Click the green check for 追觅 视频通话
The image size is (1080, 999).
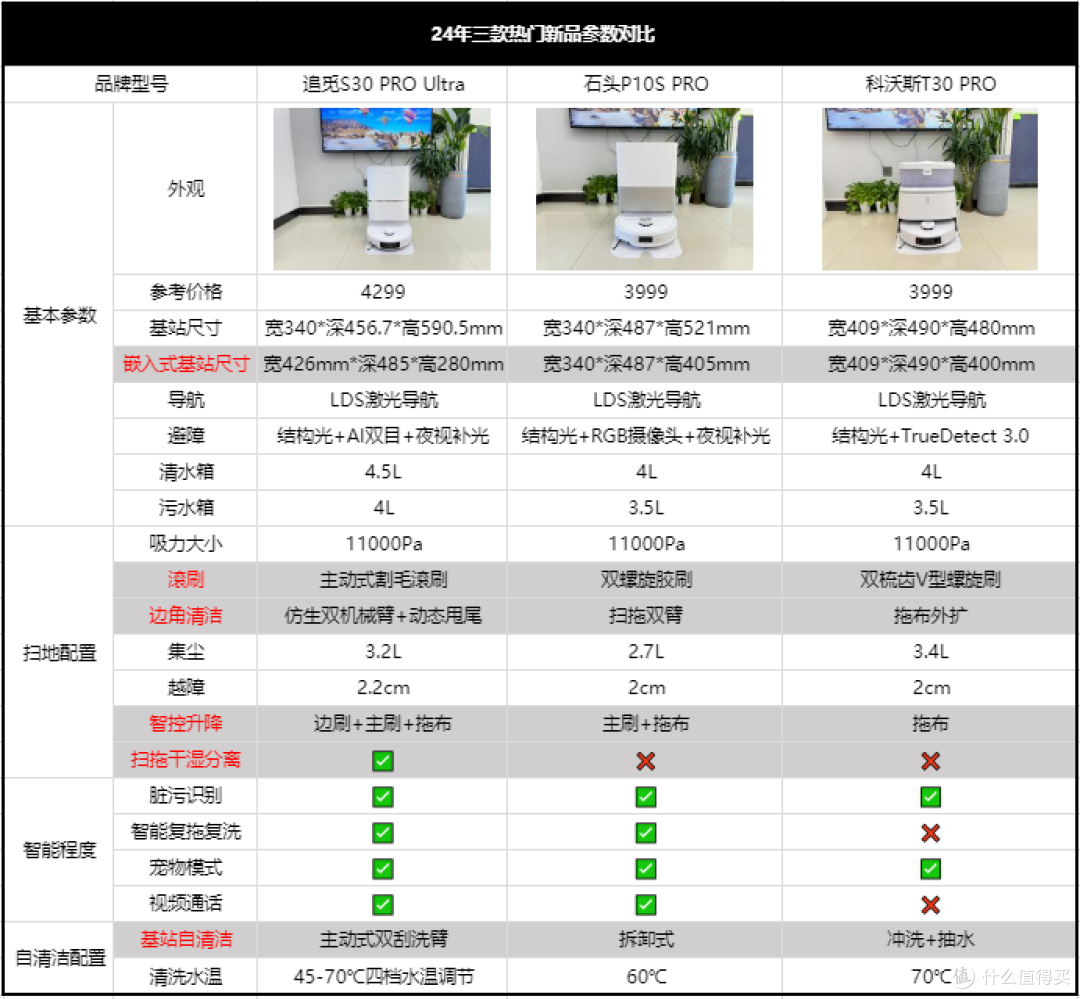383,904
